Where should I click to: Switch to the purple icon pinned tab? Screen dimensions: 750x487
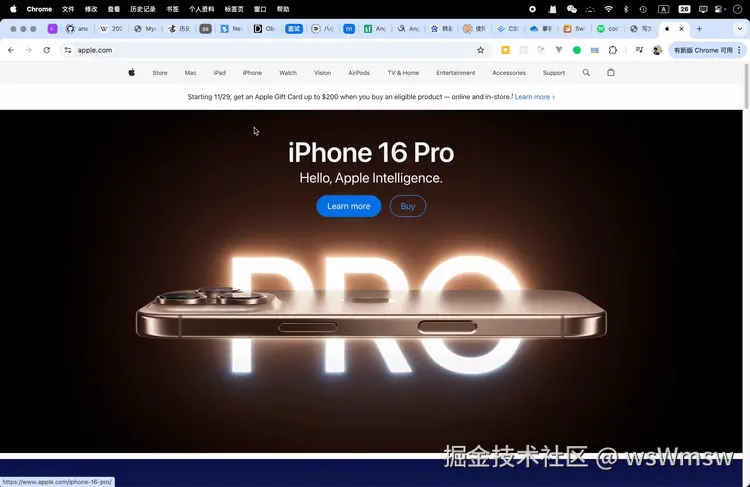pos(53,29)
